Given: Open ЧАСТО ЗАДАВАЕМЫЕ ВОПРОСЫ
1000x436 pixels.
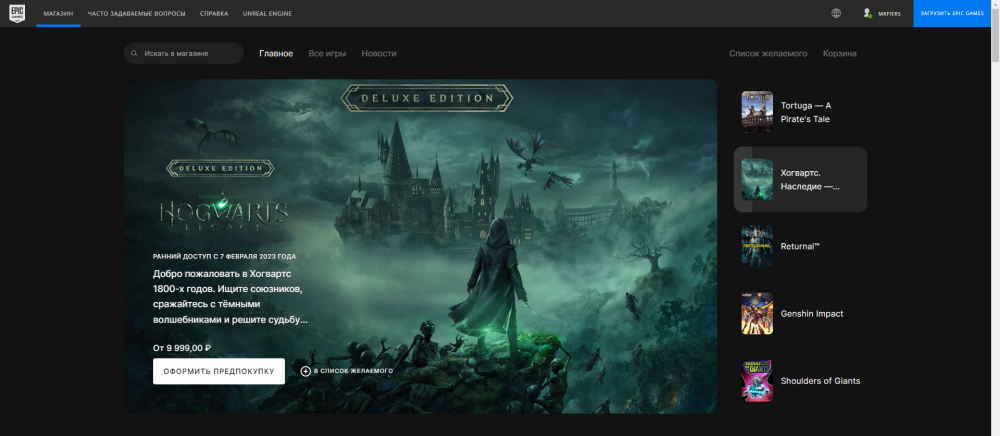Looking at the screenshot, I should (x=136, y=13).
